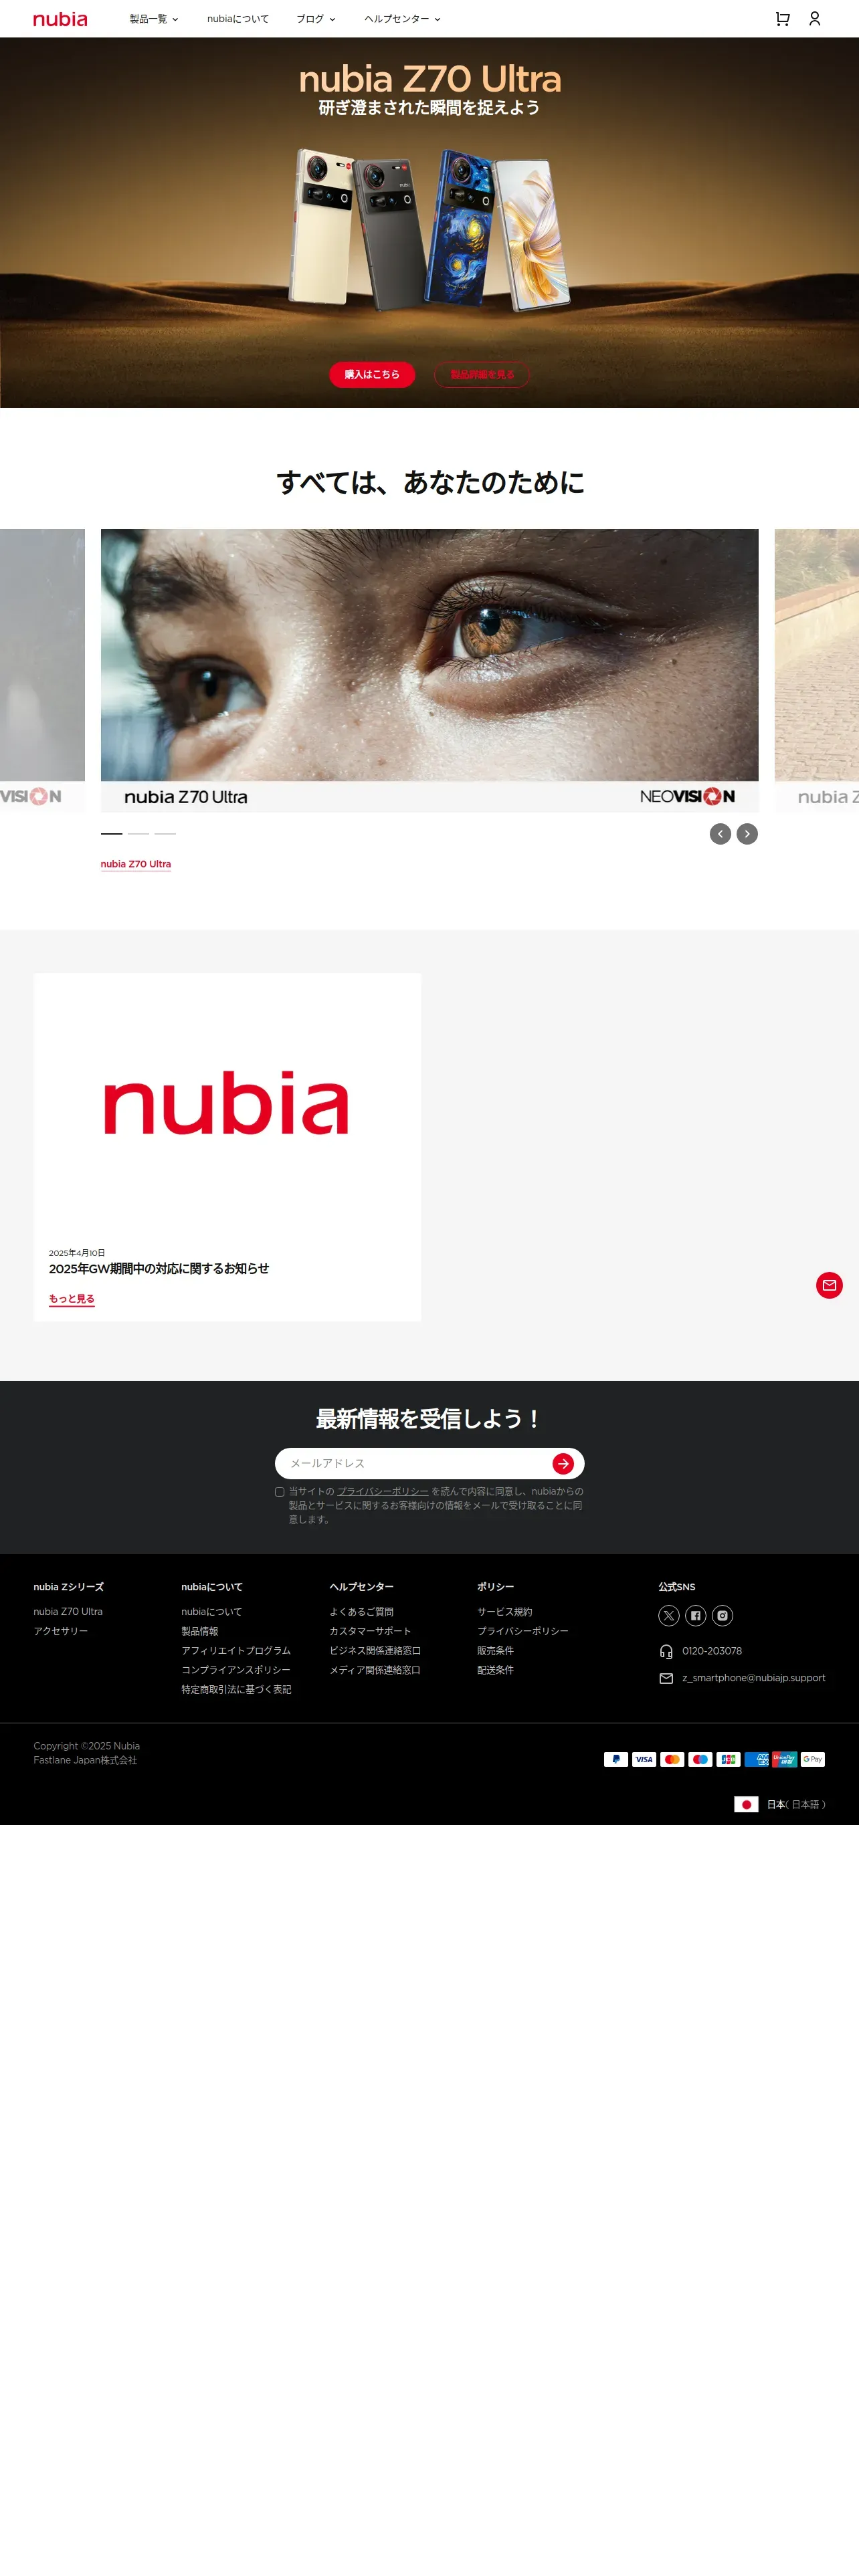Open footer よくあるご質問 link
The image size is (859, 2576).
pos(362,1611)
